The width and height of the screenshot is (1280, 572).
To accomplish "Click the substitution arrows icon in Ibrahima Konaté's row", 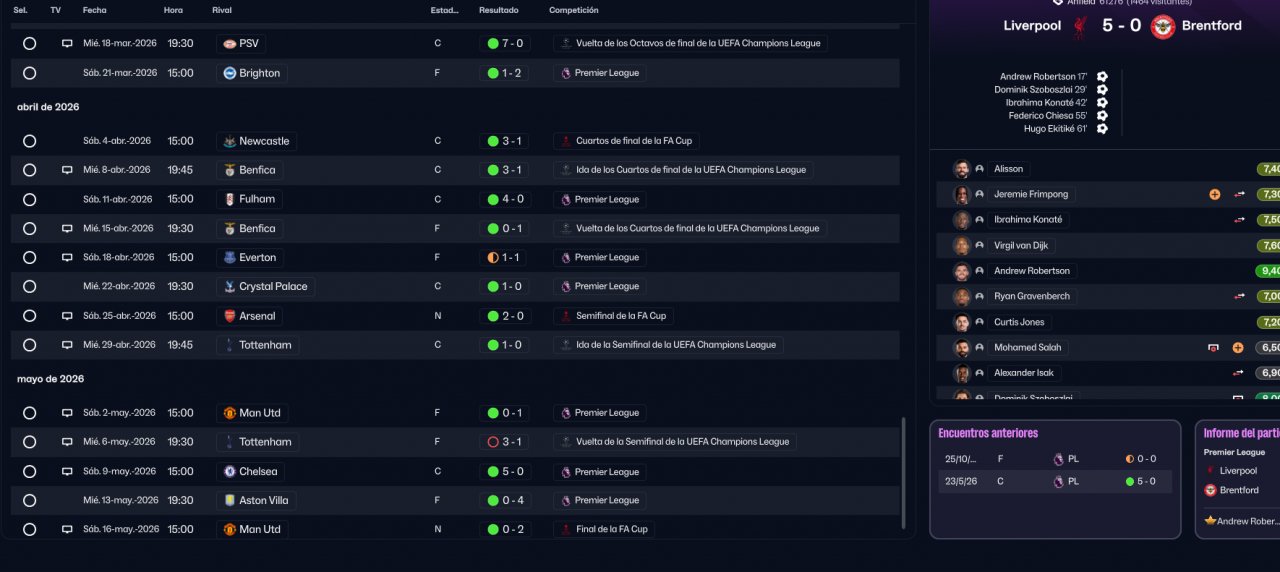I will (x=1239, y=220).
